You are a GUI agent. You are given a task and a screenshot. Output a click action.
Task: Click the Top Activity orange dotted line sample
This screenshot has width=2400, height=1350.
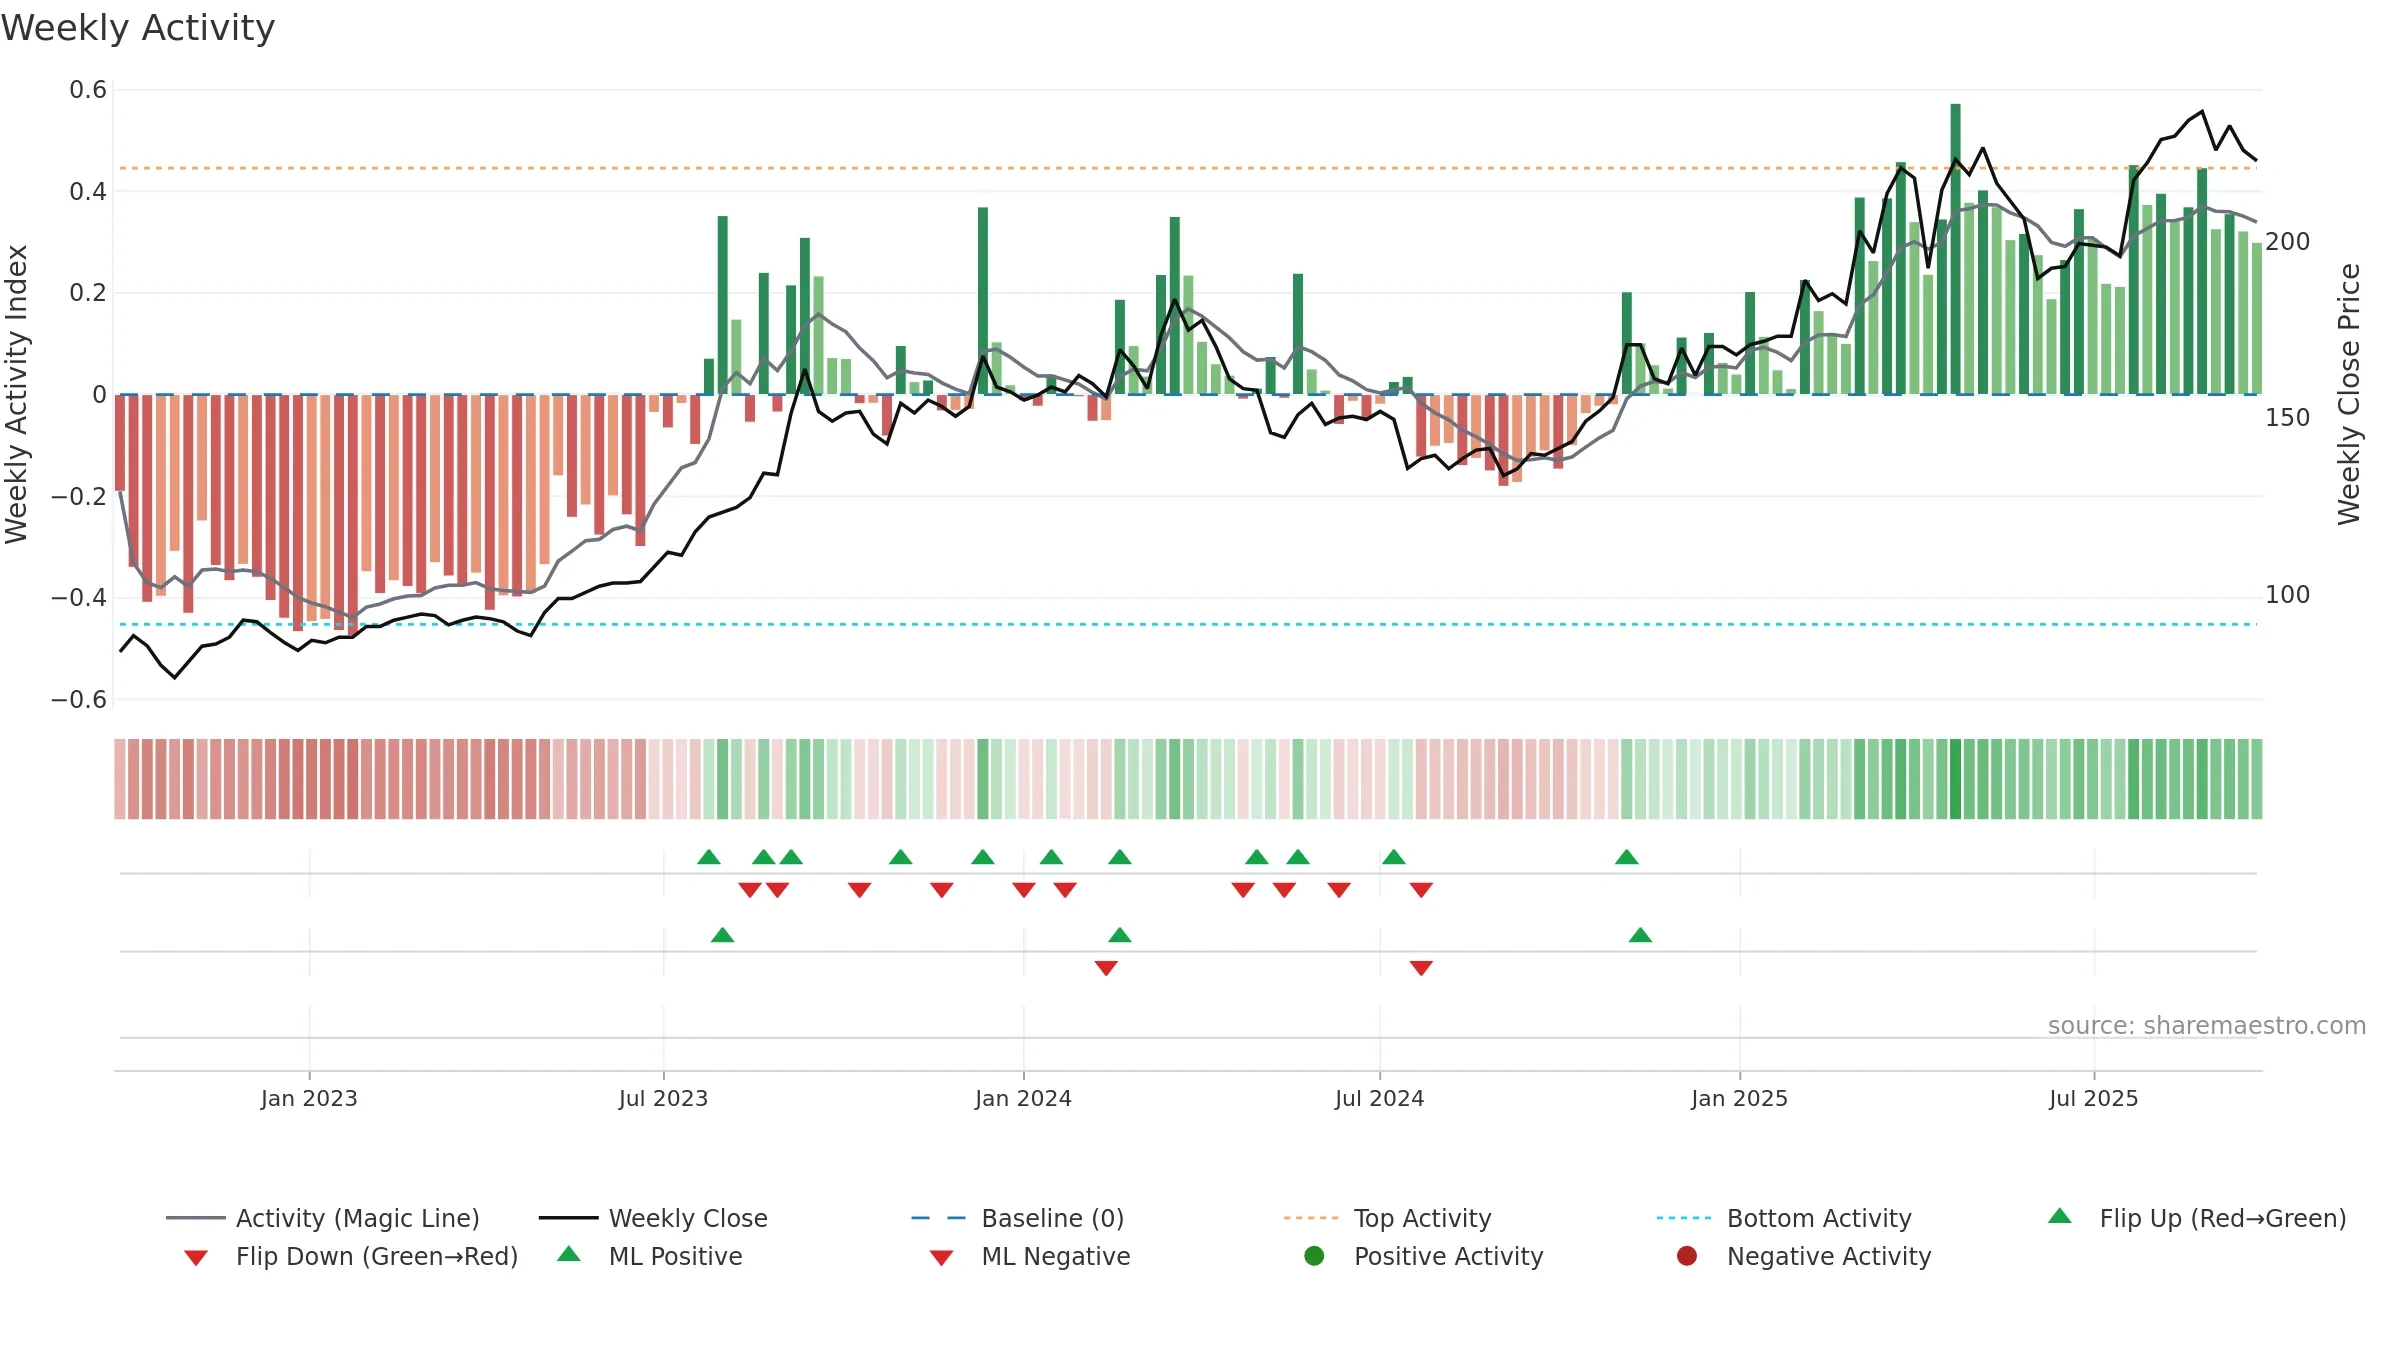point(1311,1218)
